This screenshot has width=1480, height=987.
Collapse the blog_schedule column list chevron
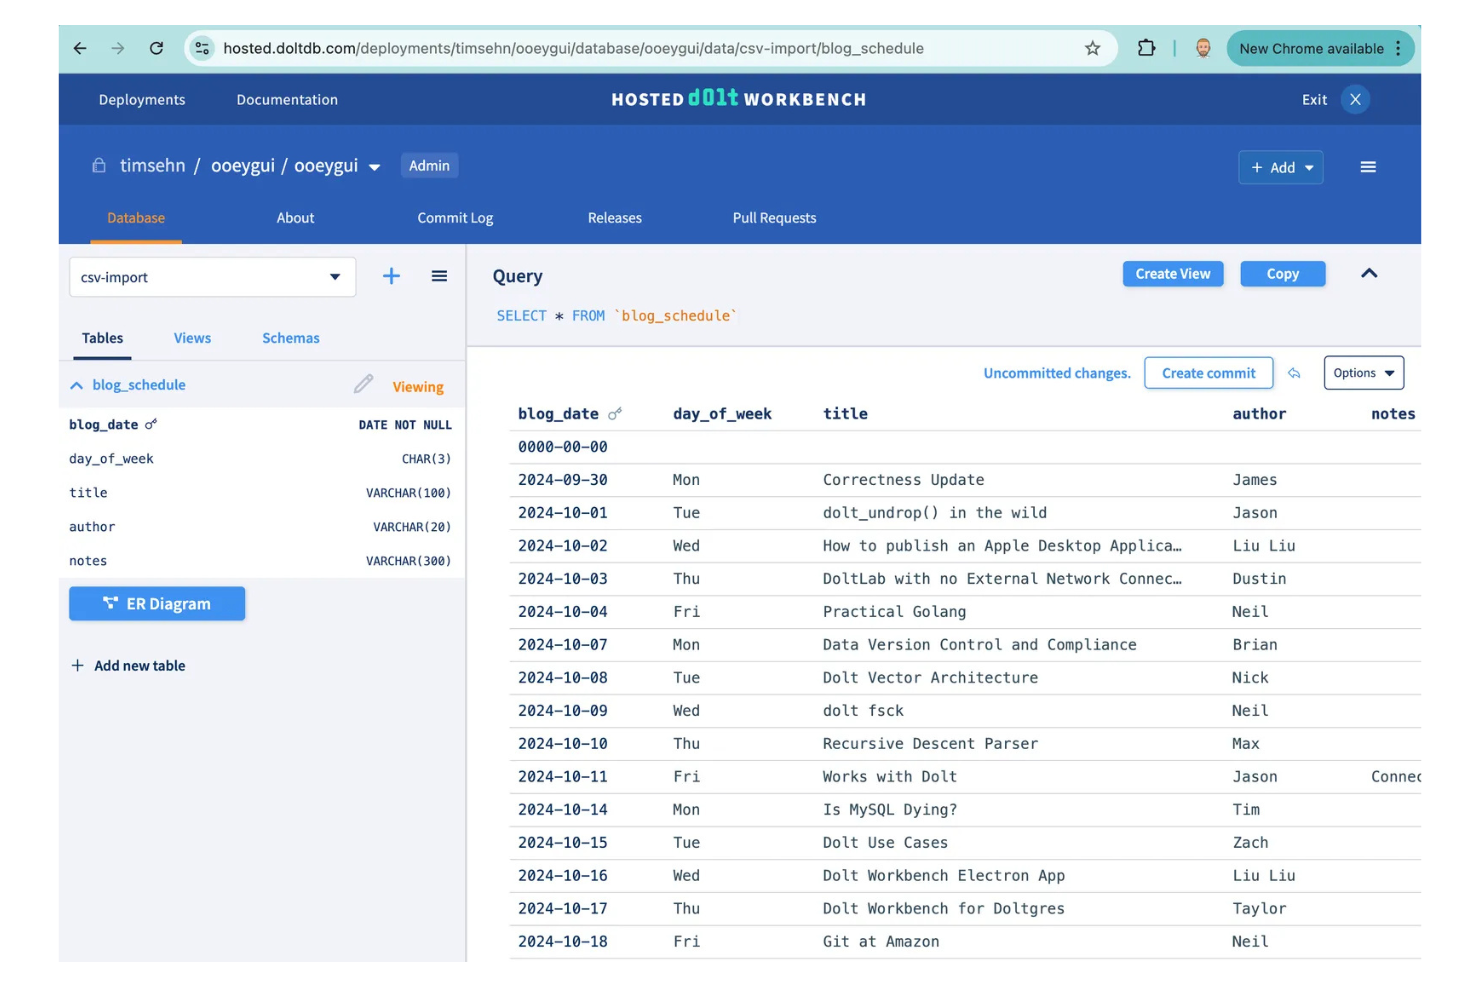tap(77, 384)
